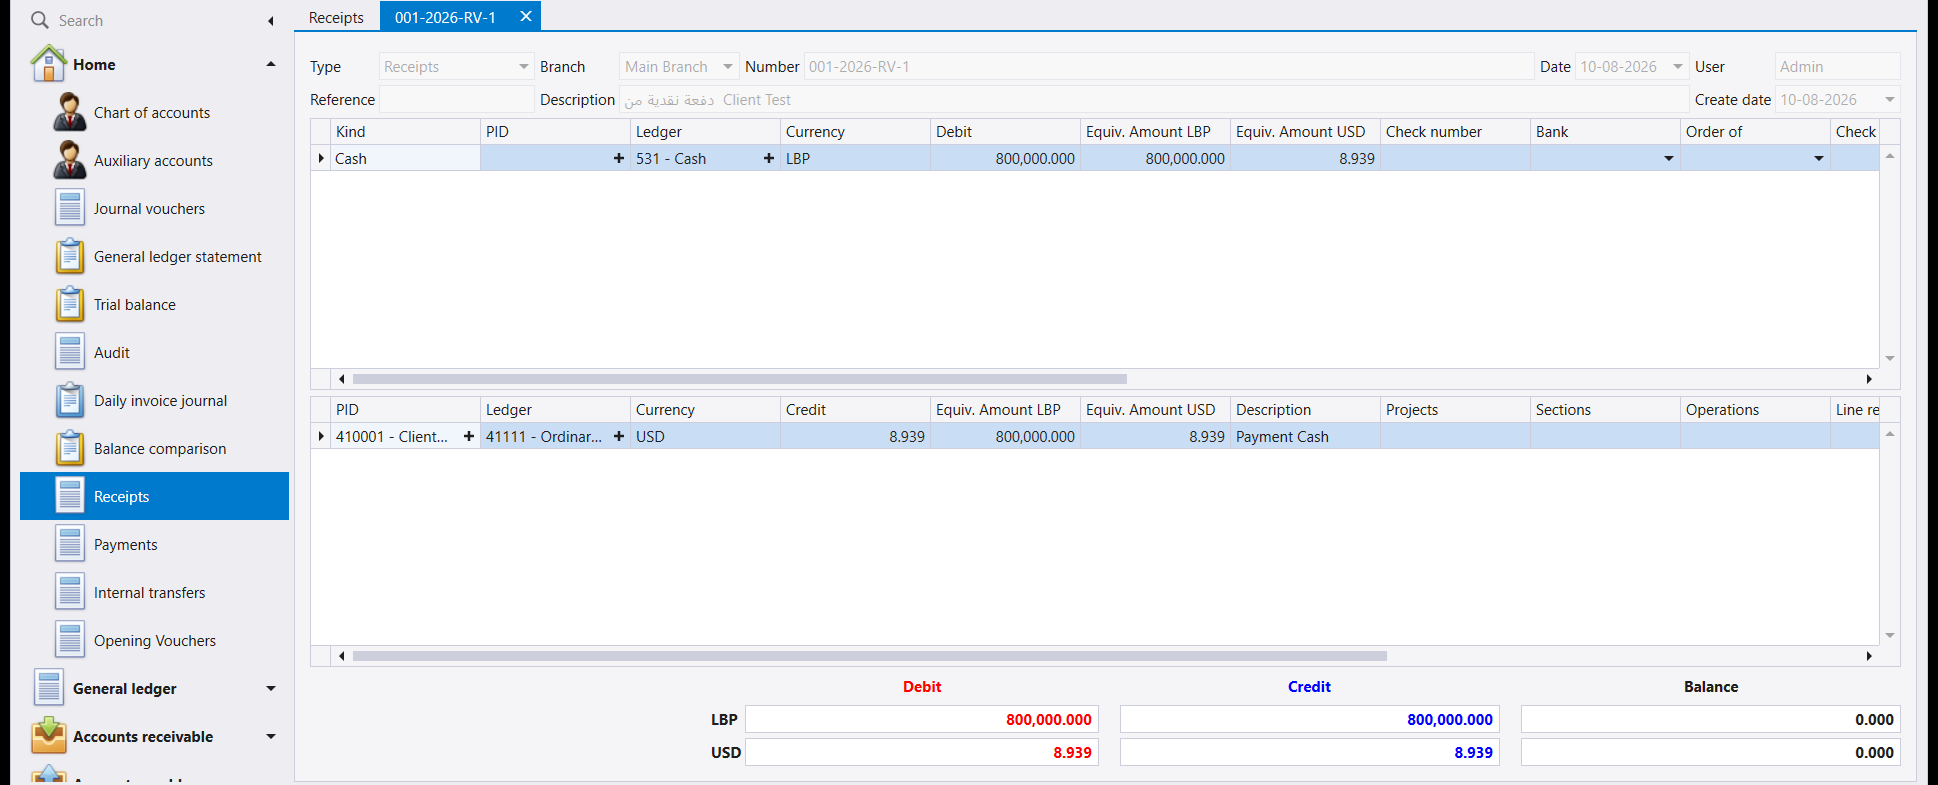This screenshot has width=1938, height=785.
Task: Click the Auxiliary accounts person icon
Action: point(69,160)
